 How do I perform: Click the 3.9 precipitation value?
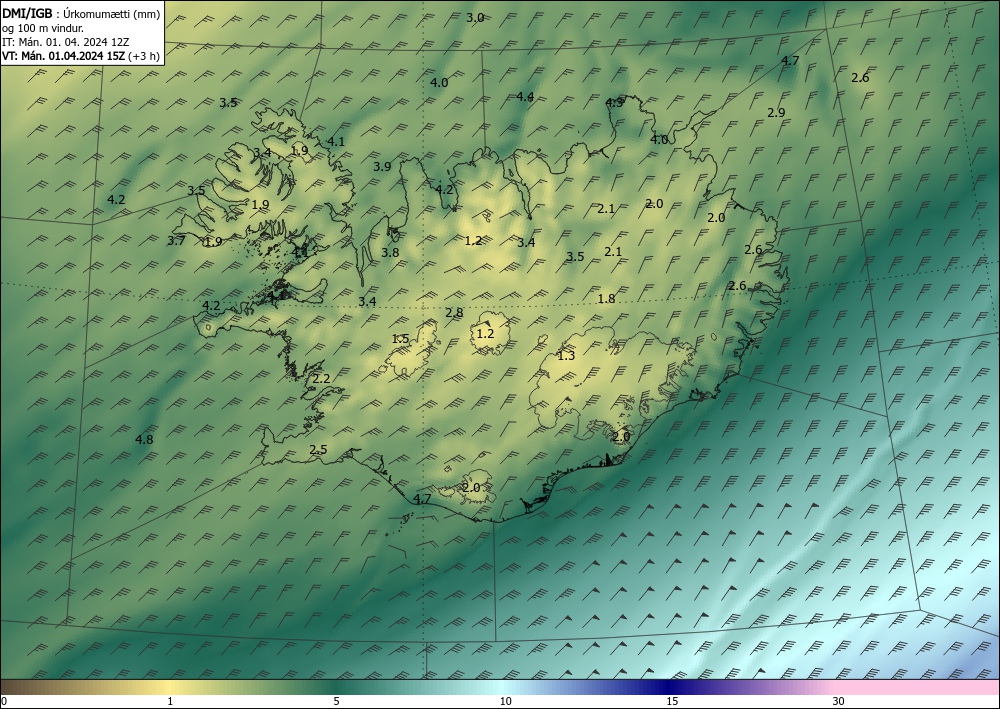(x=382, y=167)
